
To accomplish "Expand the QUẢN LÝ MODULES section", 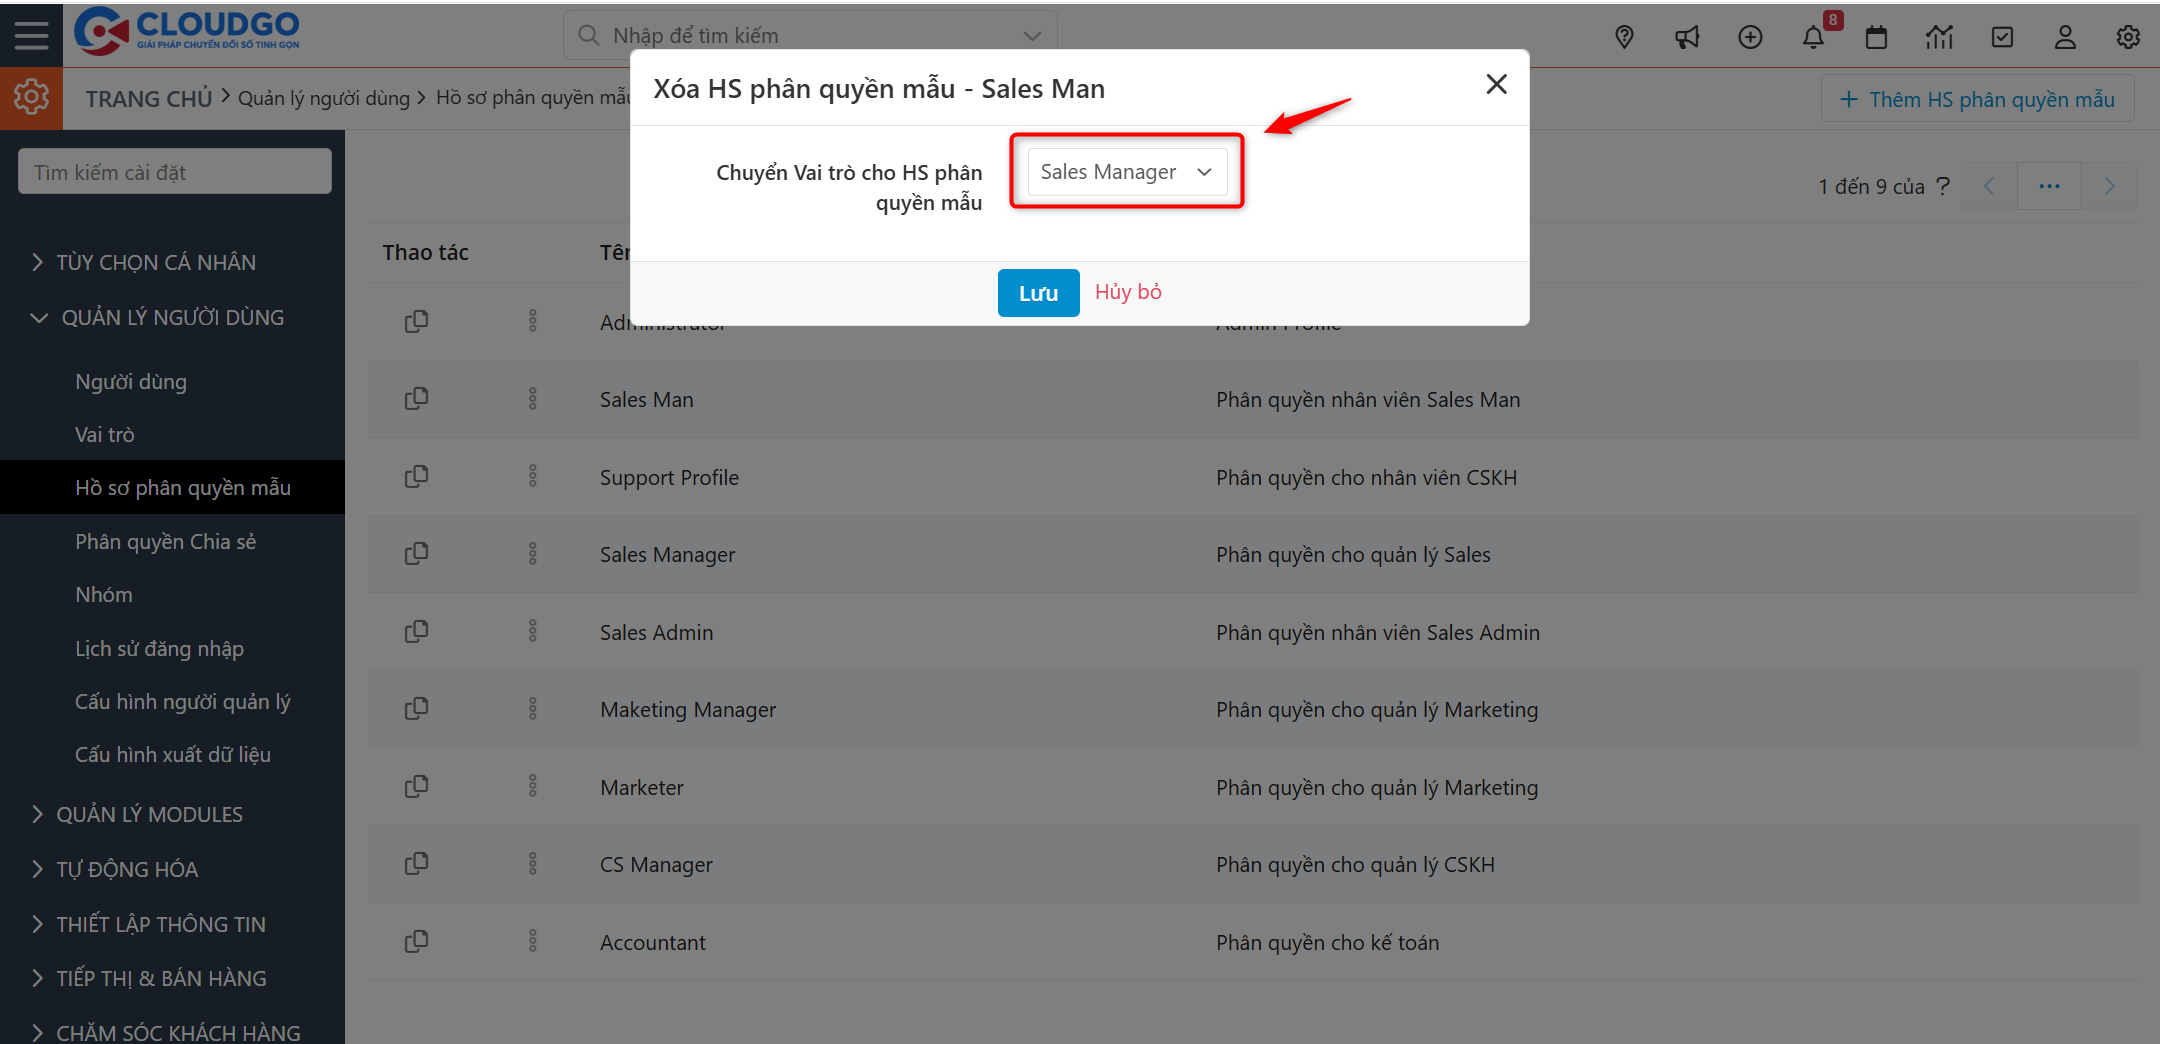I will tap(149, 814).
